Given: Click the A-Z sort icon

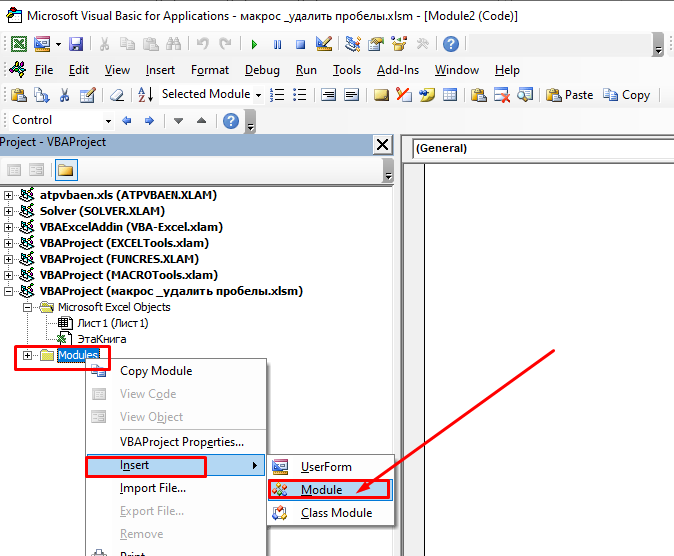Looking at the screenshot, I should coord(145,95).
